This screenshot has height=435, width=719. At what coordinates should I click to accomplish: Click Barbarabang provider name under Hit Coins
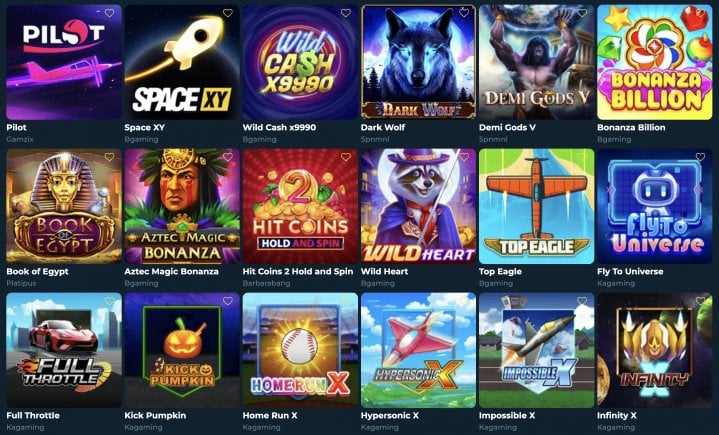266,283
